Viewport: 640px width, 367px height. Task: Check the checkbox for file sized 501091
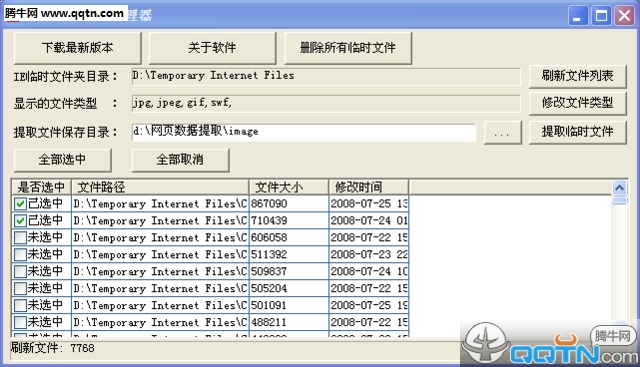(x=20, y=305)
